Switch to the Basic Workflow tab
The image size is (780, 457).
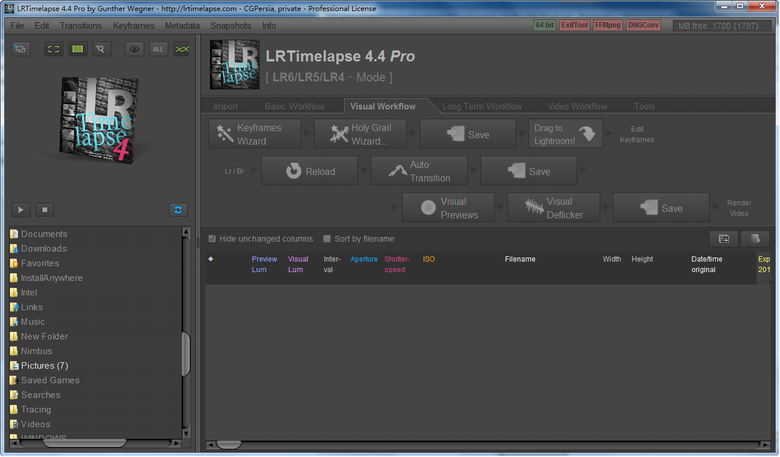click(x=294, y=106)
